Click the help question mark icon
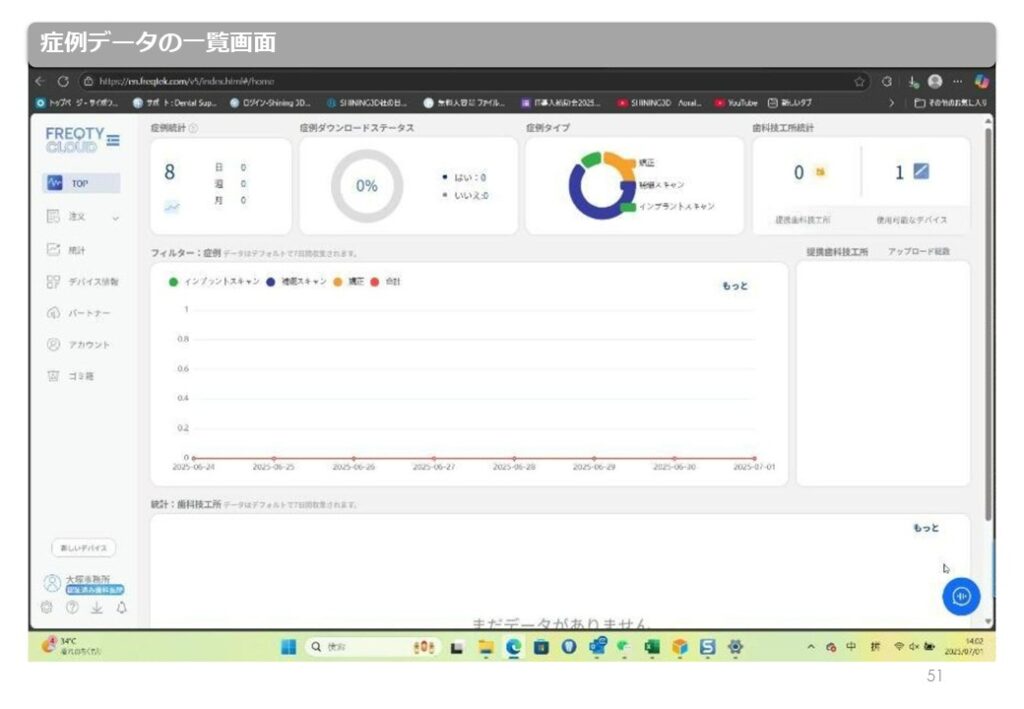This screenshot has height=709, width=1024. pos(72,607)
